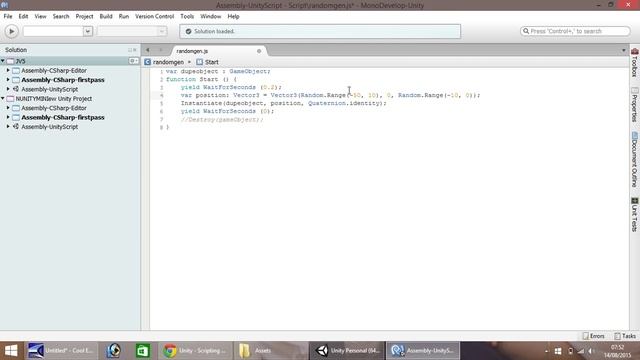Click the Assembly-CSharp-Editor project icon under JVS
This screenshot has width=640, height=360.
pos(16,71)
